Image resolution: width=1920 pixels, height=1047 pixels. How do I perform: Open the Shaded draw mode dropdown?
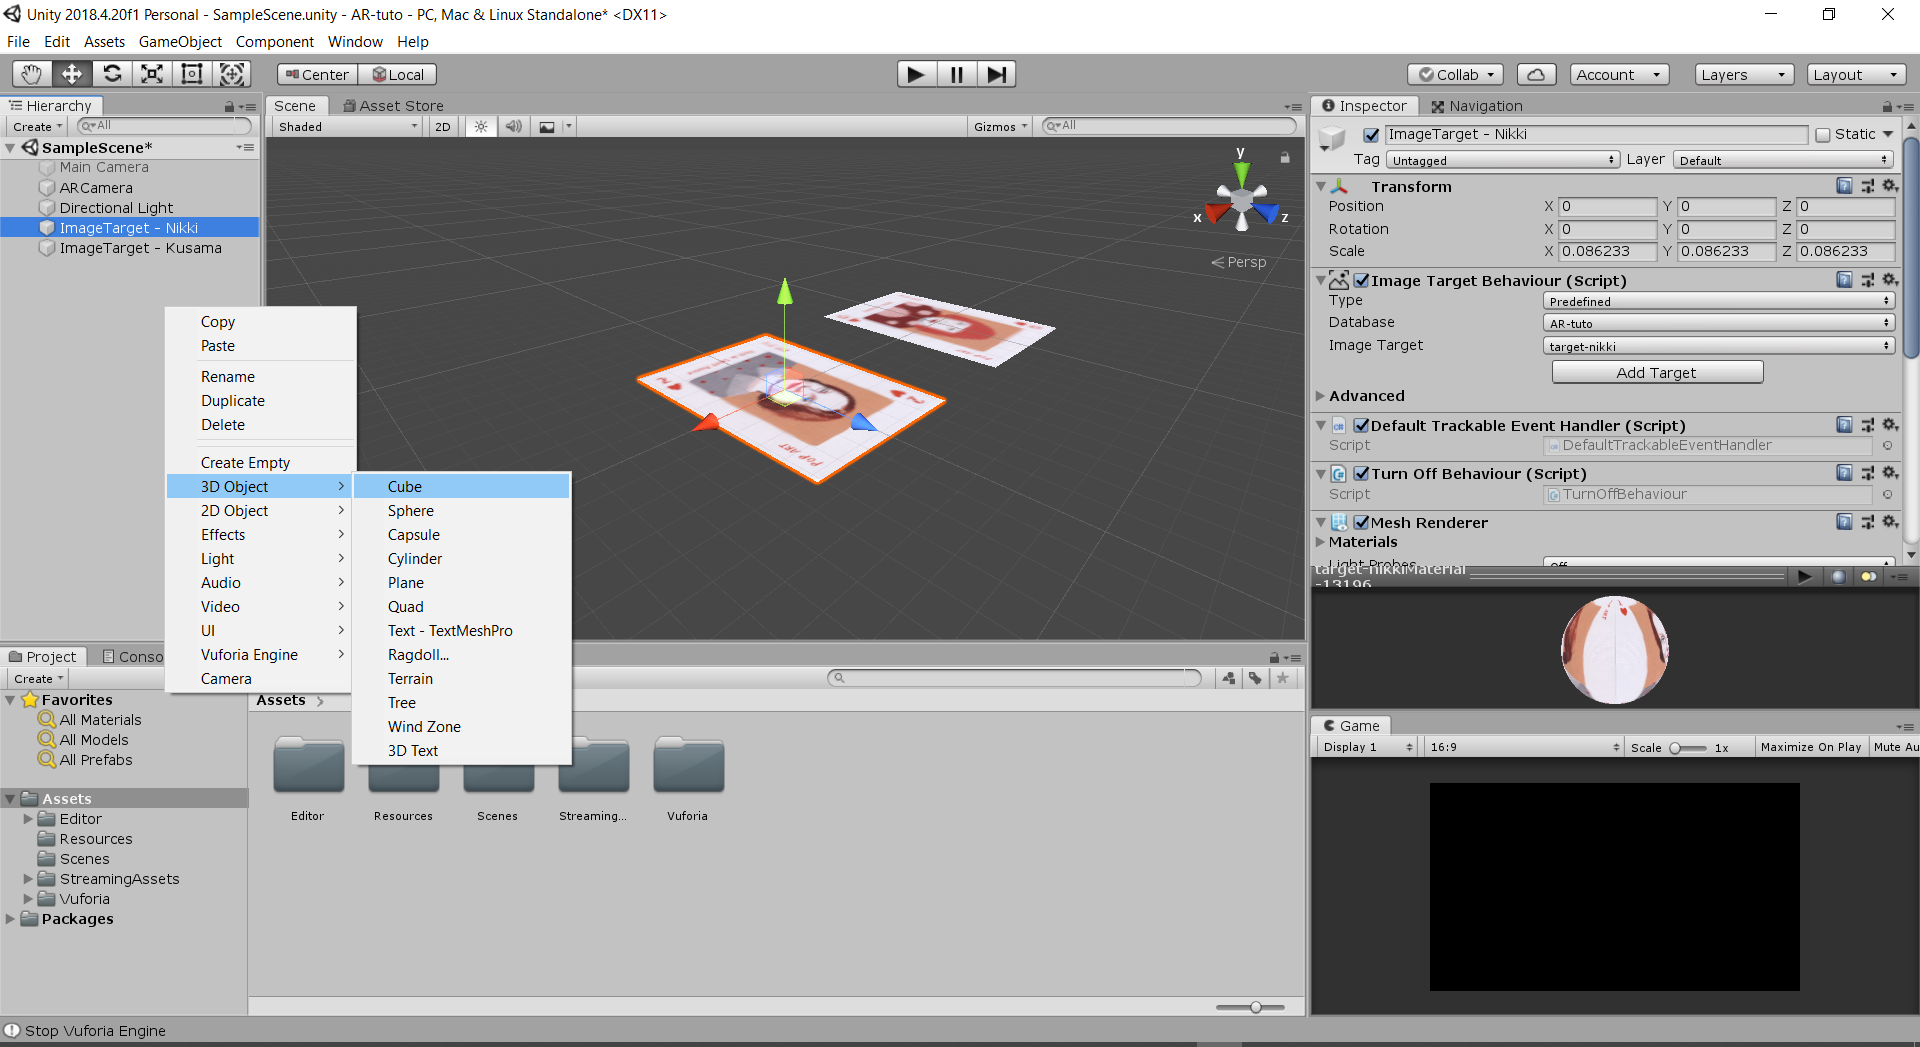pyautogui.click(x=347, y=127)
